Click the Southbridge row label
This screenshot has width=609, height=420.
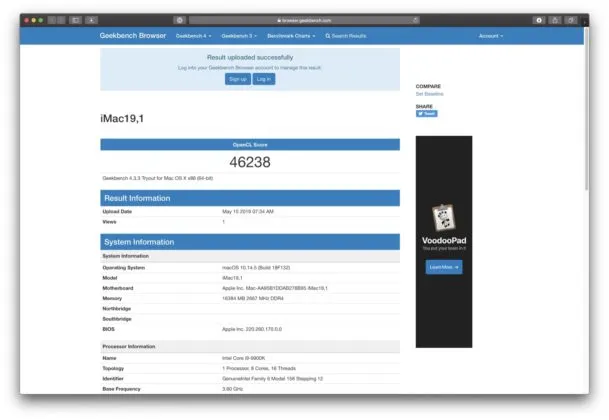pyautogui.click(x=117, y=319)
